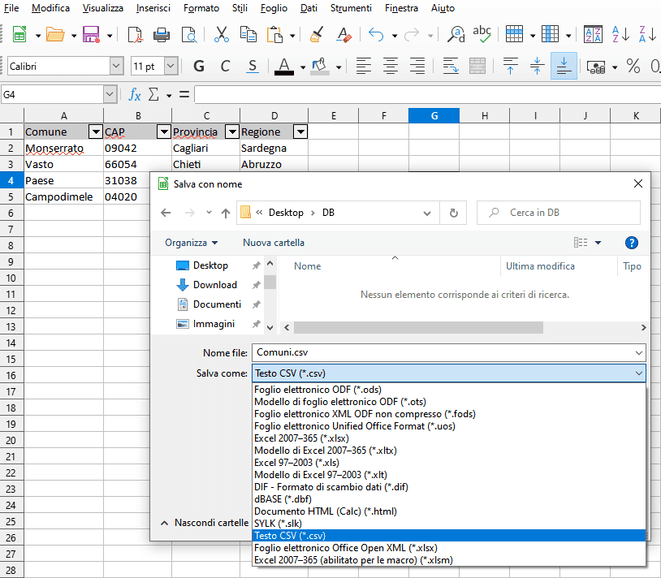
Task: Click the cut scissors icon in toolbar
Action: tap(221, 35)
